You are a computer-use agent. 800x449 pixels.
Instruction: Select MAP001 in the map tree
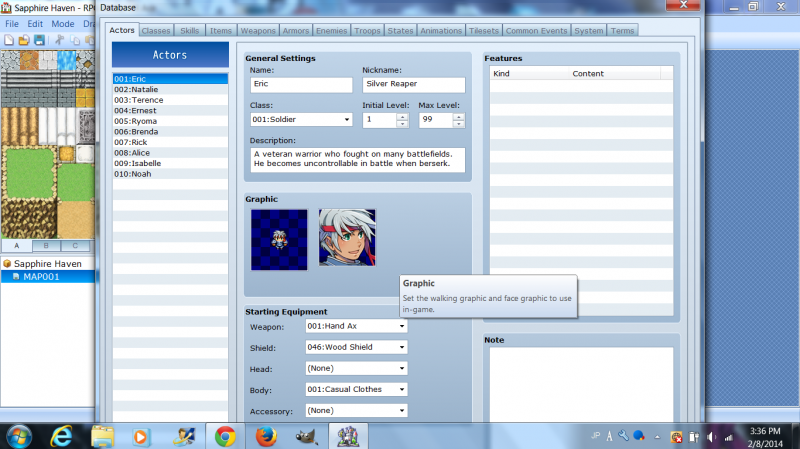tap(44, 276)
